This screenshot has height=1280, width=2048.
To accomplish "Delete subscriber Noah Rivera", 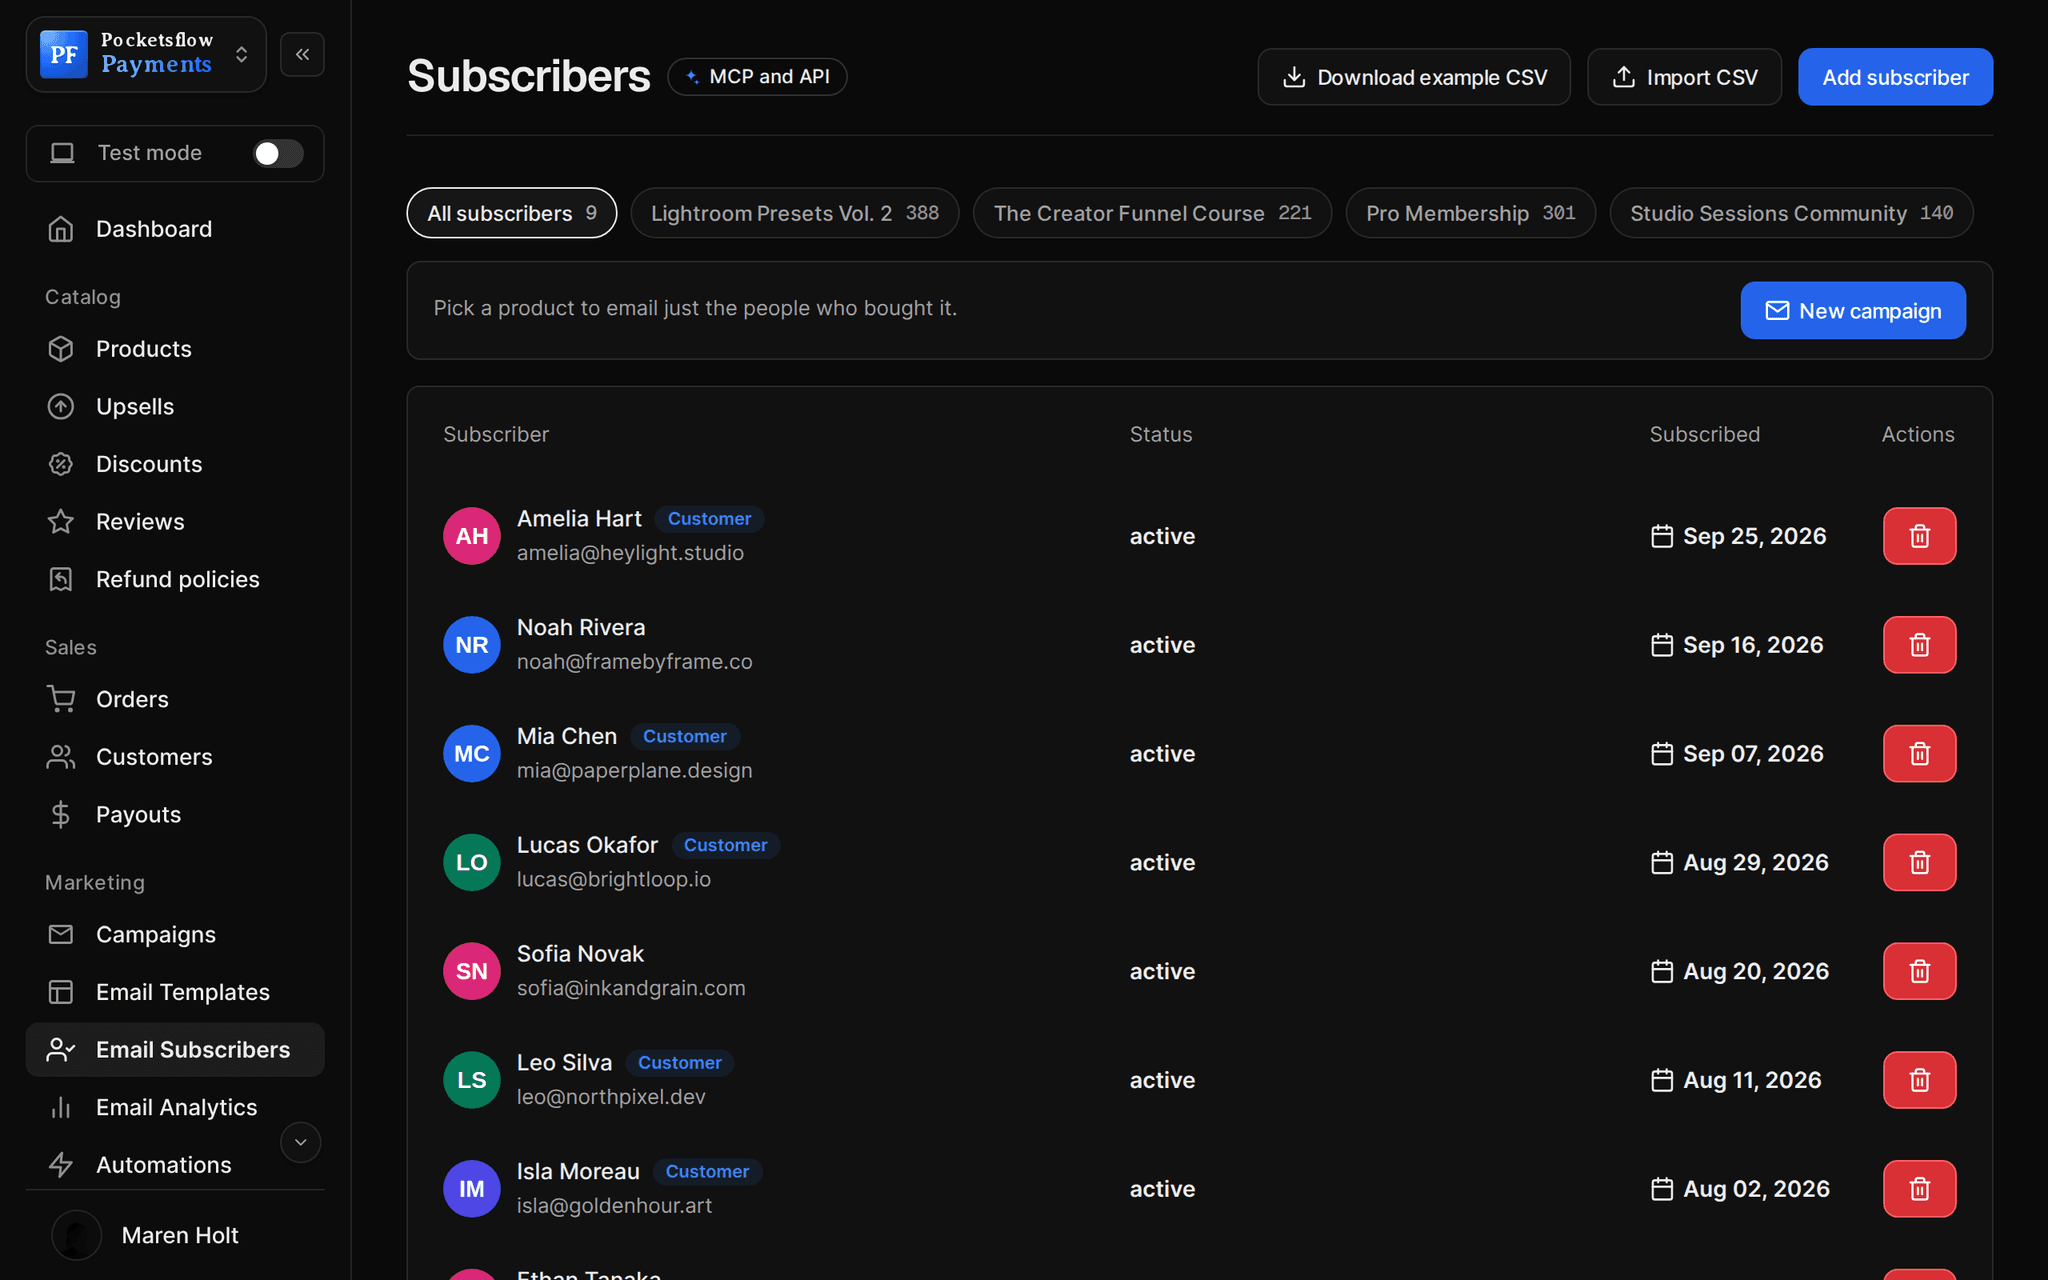I will coord(1919,645).
